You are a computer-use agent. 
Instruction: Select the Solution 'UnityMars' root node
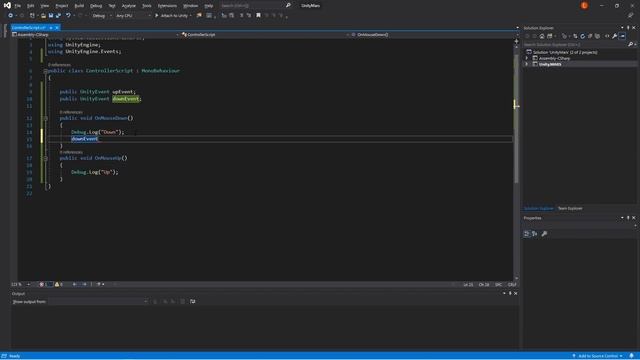point(565,52)
